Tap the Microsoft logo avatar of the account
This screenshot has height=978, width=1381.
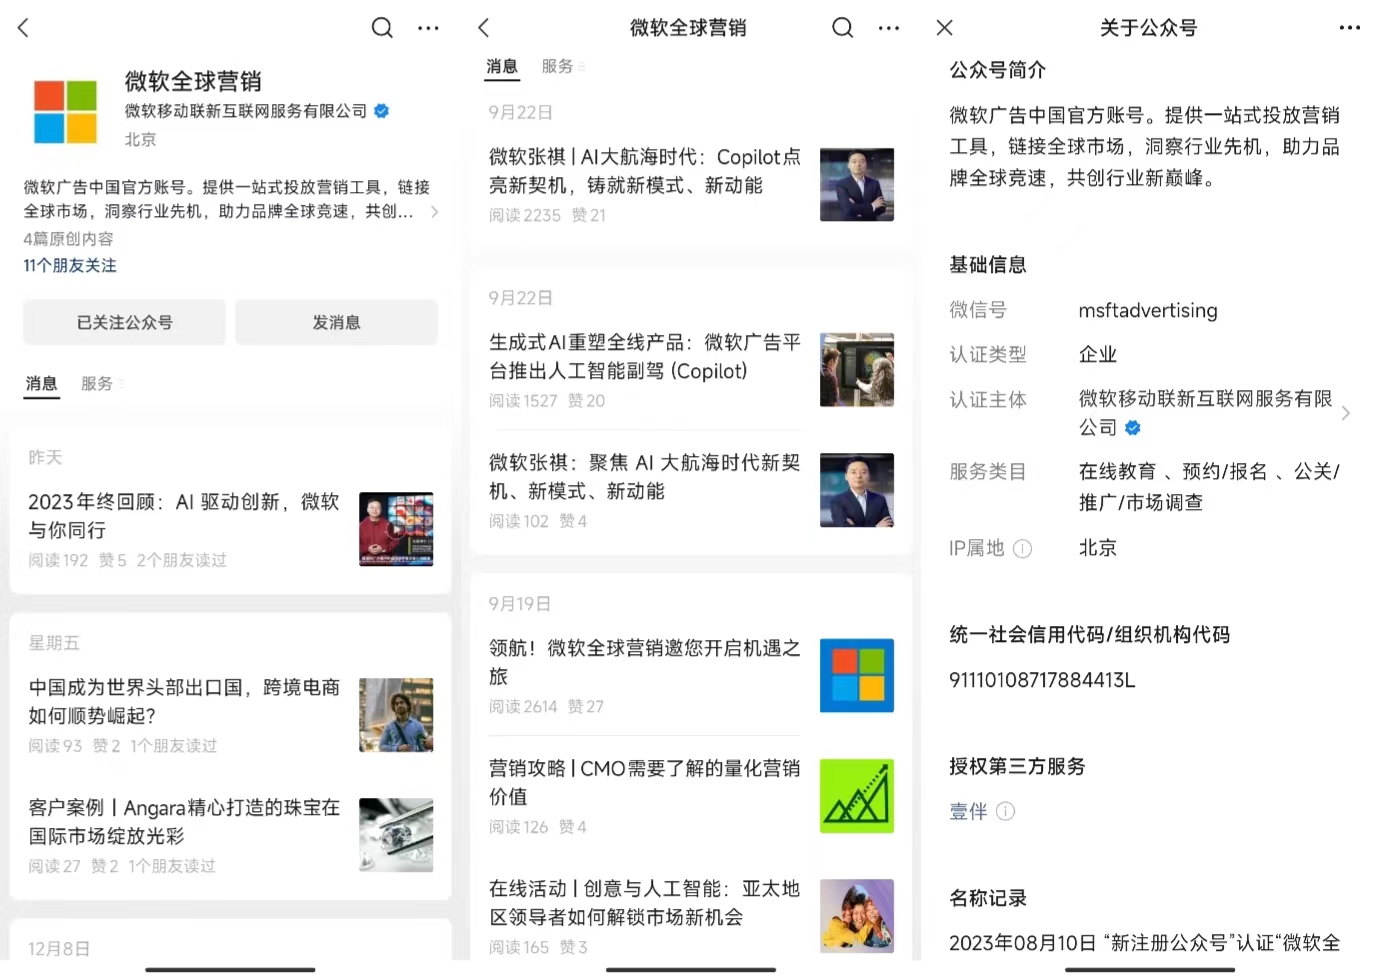[x=65, y=111]
